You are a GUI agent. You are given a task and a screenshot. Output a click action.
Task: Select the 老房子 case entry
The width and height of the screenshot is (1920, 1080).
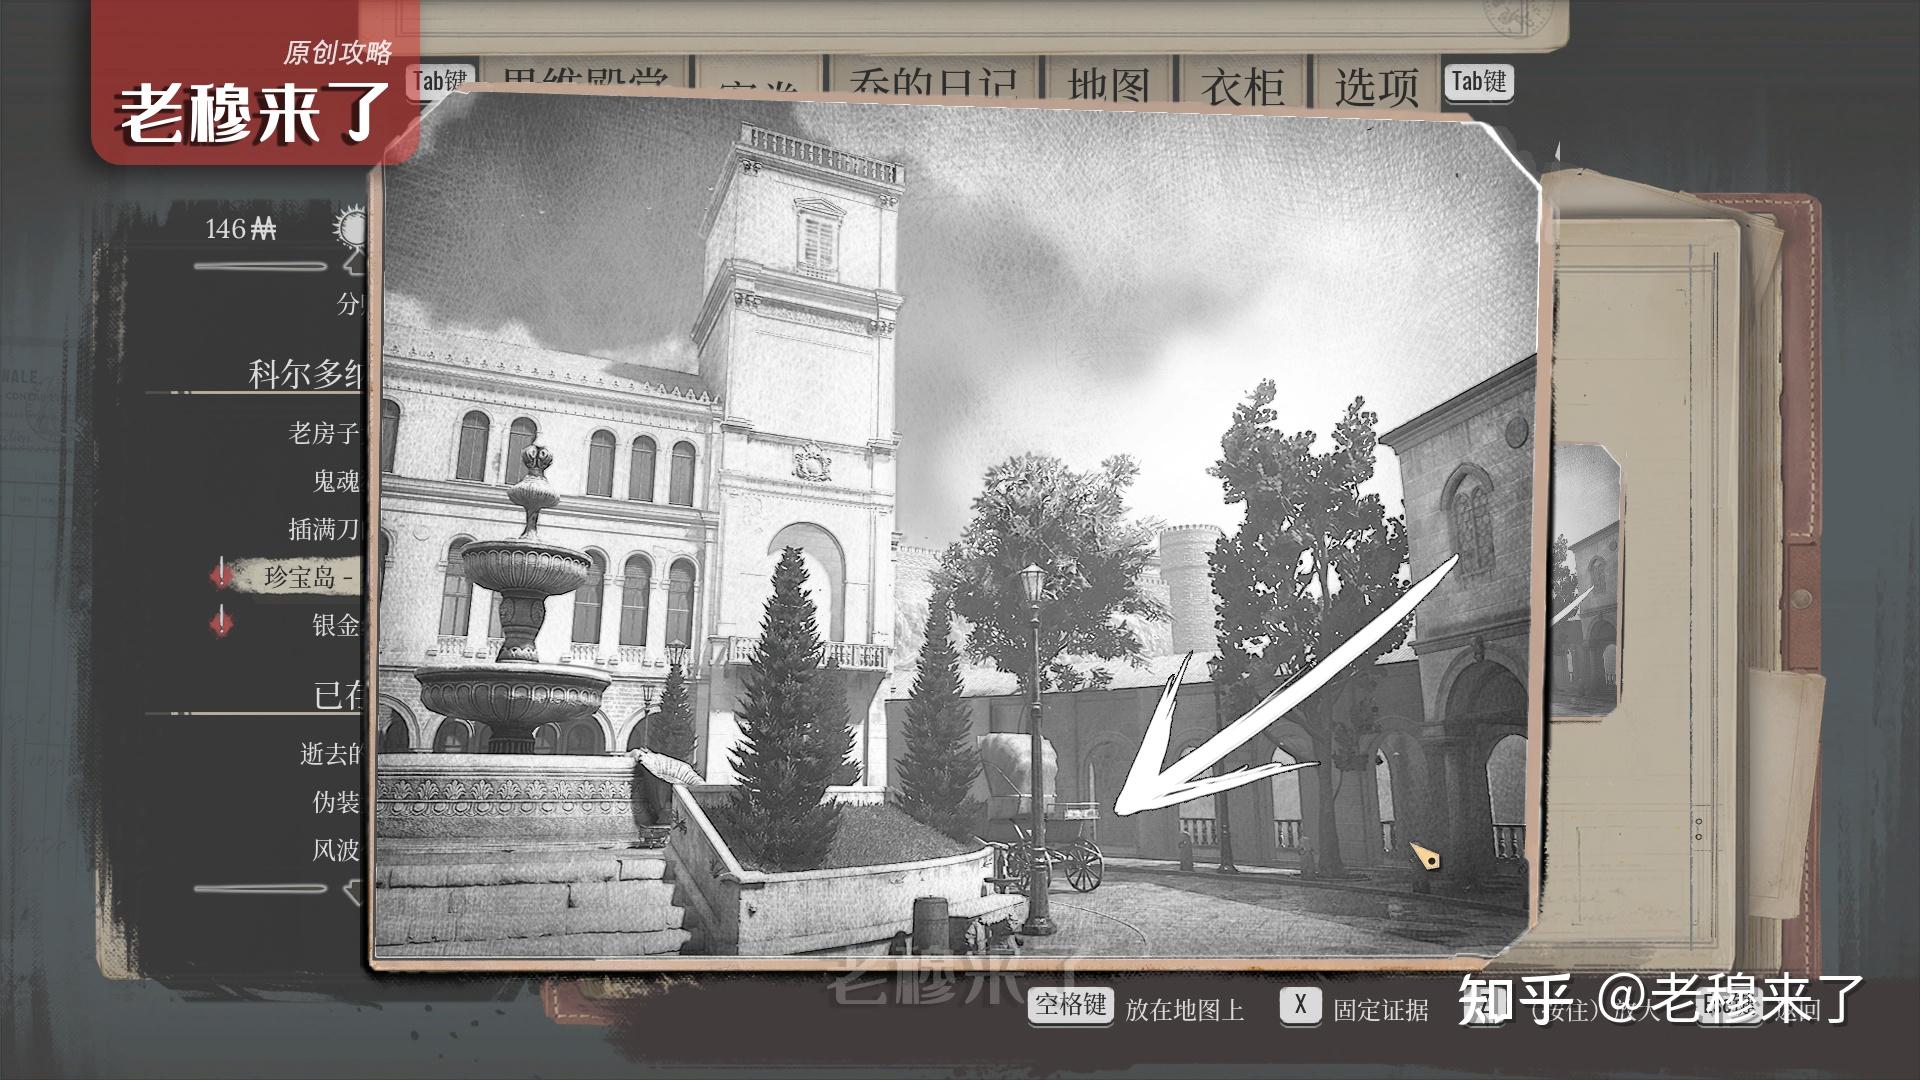click(x=323, y=433)
